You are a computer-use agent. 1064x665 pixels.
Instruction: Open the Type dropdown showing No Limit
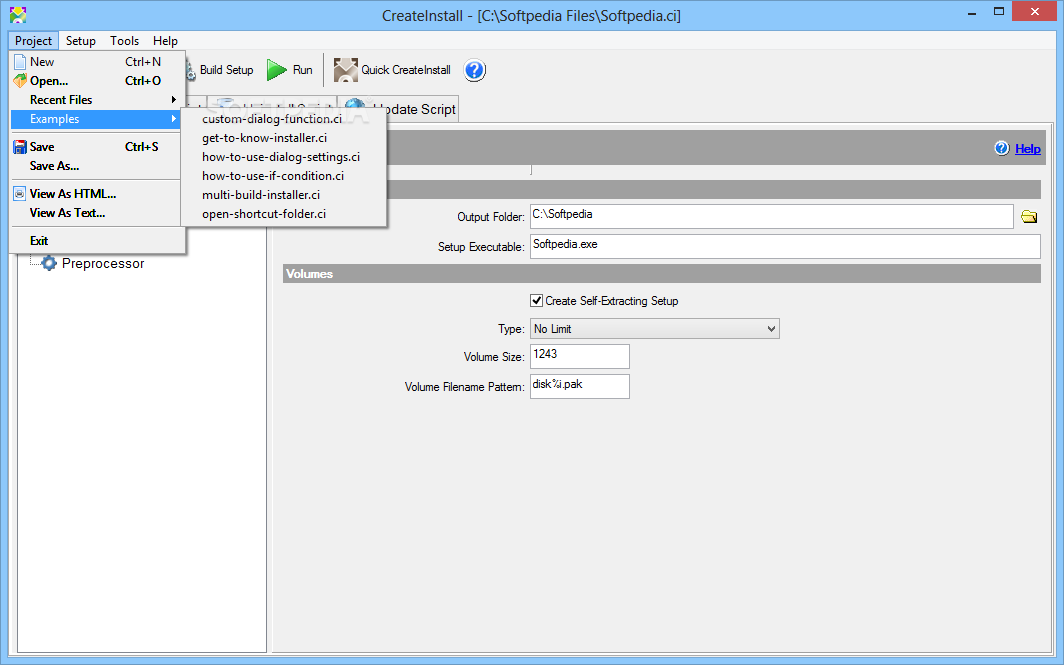tap(654, 328)
